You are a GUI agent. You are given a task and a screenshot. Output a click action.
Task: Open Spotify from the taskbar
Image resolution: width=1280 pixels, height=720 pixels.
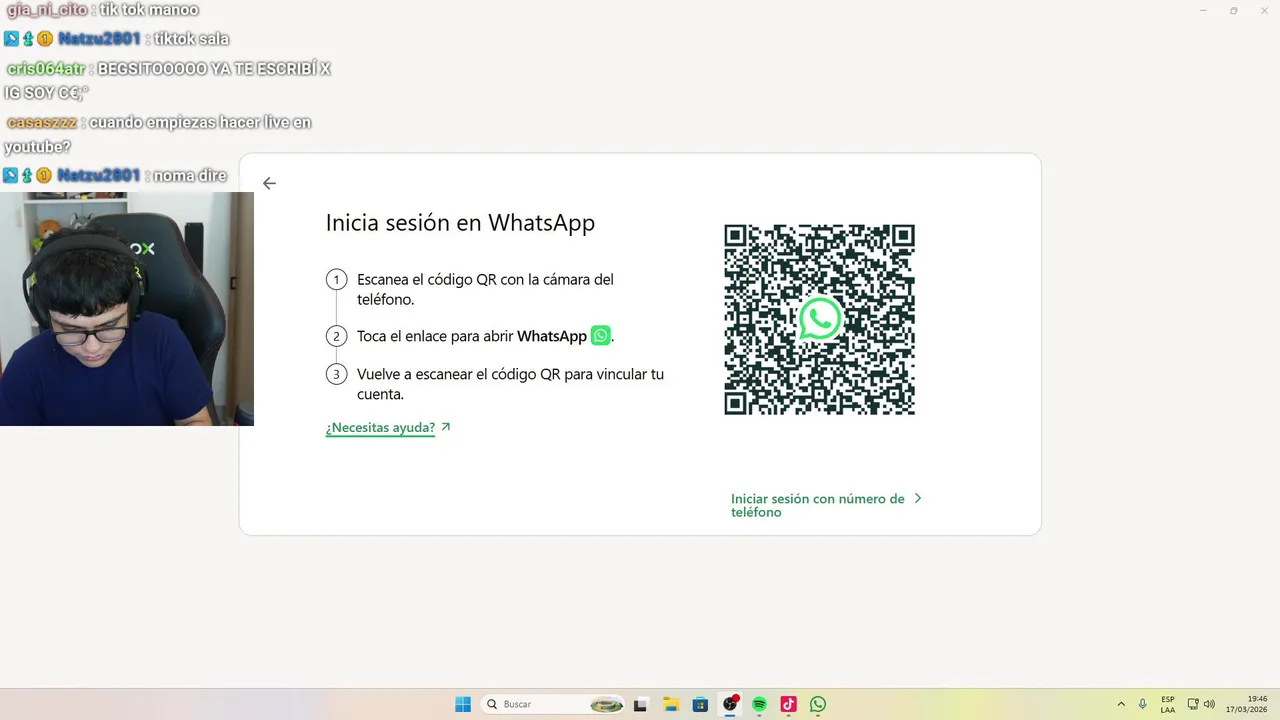(759, 704)
